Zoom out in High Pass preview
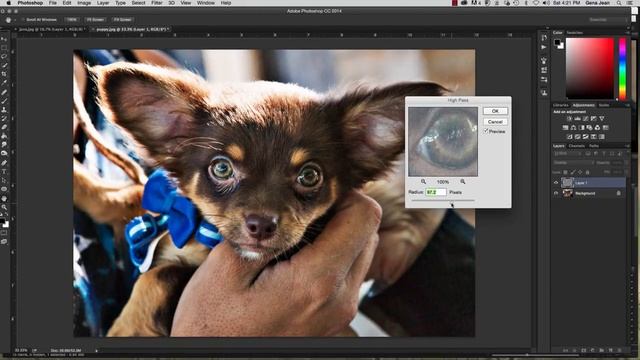The width and height of the screenshot is (640, 360). 423,182
